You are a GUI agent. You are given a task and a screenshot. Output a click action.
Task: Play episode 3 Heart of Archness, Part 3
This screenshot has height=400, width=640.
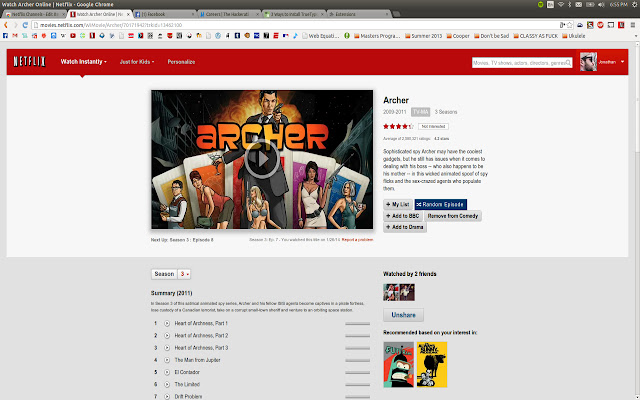tap(167, 348)
